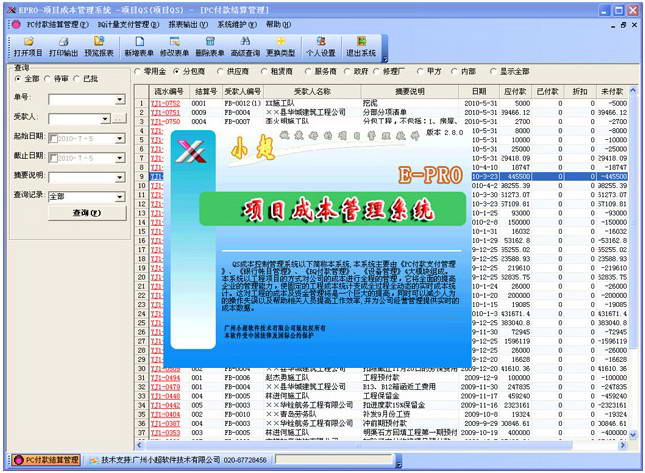The width and height of the screenshot is (645, 473).
Task: Open the PC付款结算管理 menu
Action: (57, 25)
